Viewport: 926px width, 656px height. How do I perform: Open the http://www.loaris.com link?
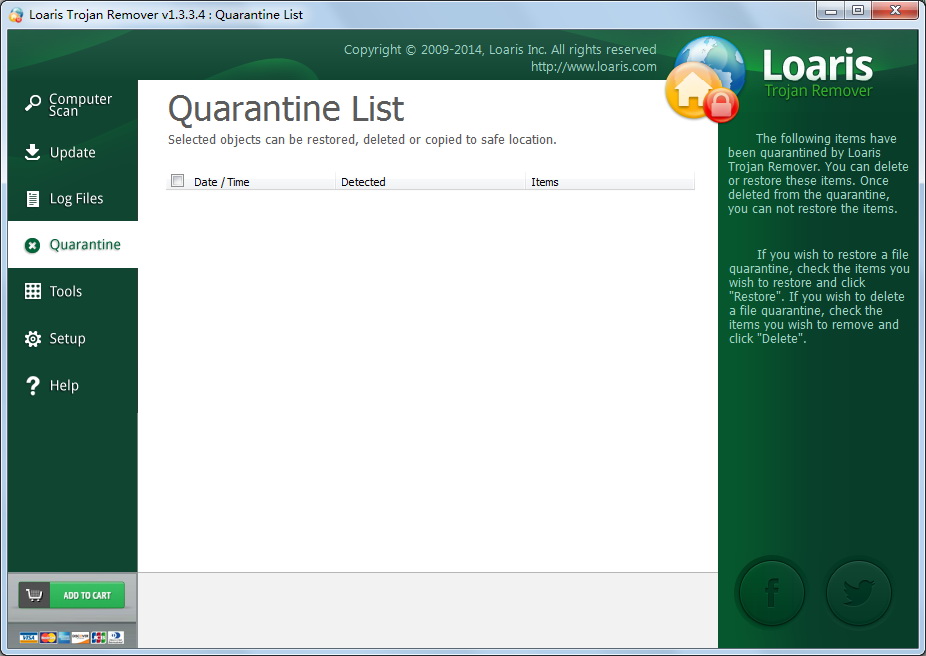click(x=594, y=67)
